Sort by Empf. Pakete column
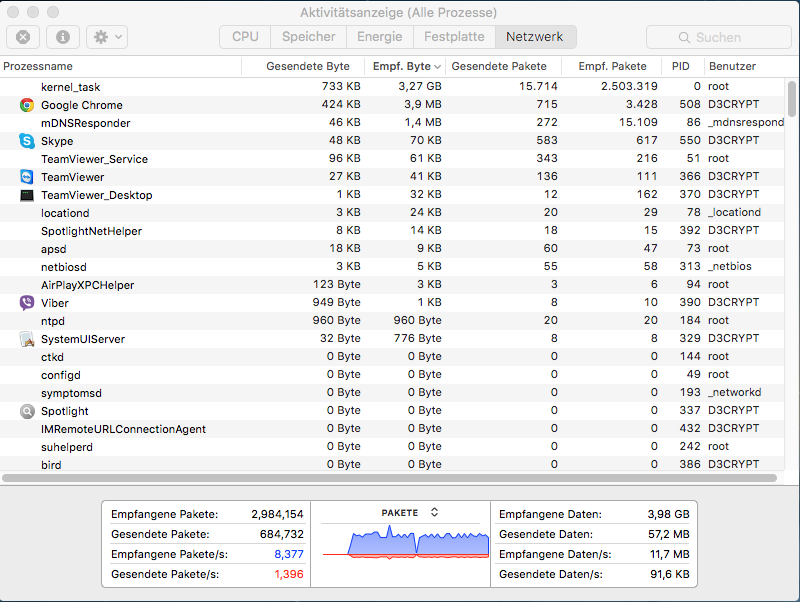The height and width of the screenshot is (602, 800). tap(611, 66)
